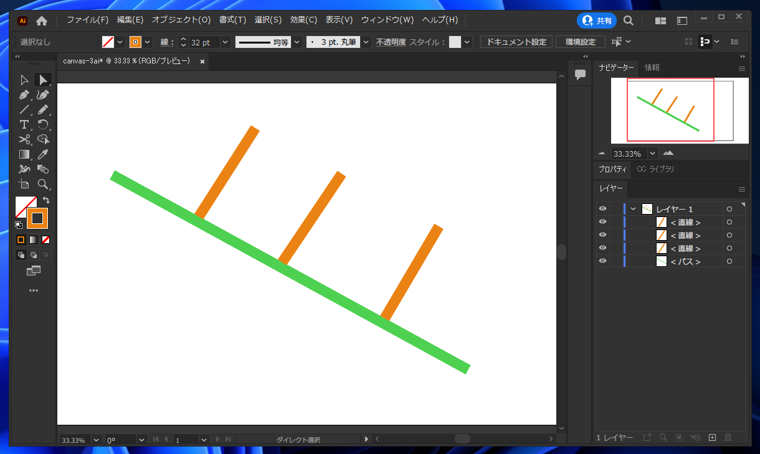
Task: Create a new layer in Layers panel
Action: coord(712,438)
